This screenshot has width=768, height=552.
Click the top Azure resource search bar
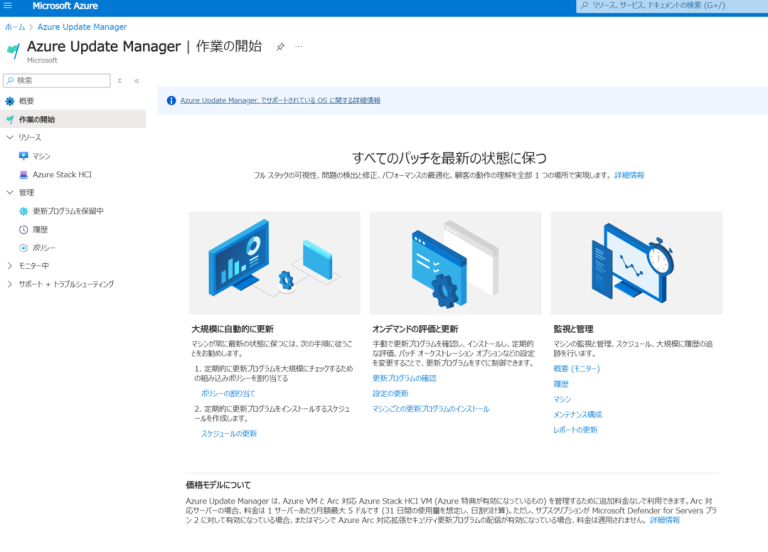(x=670, y=6)
